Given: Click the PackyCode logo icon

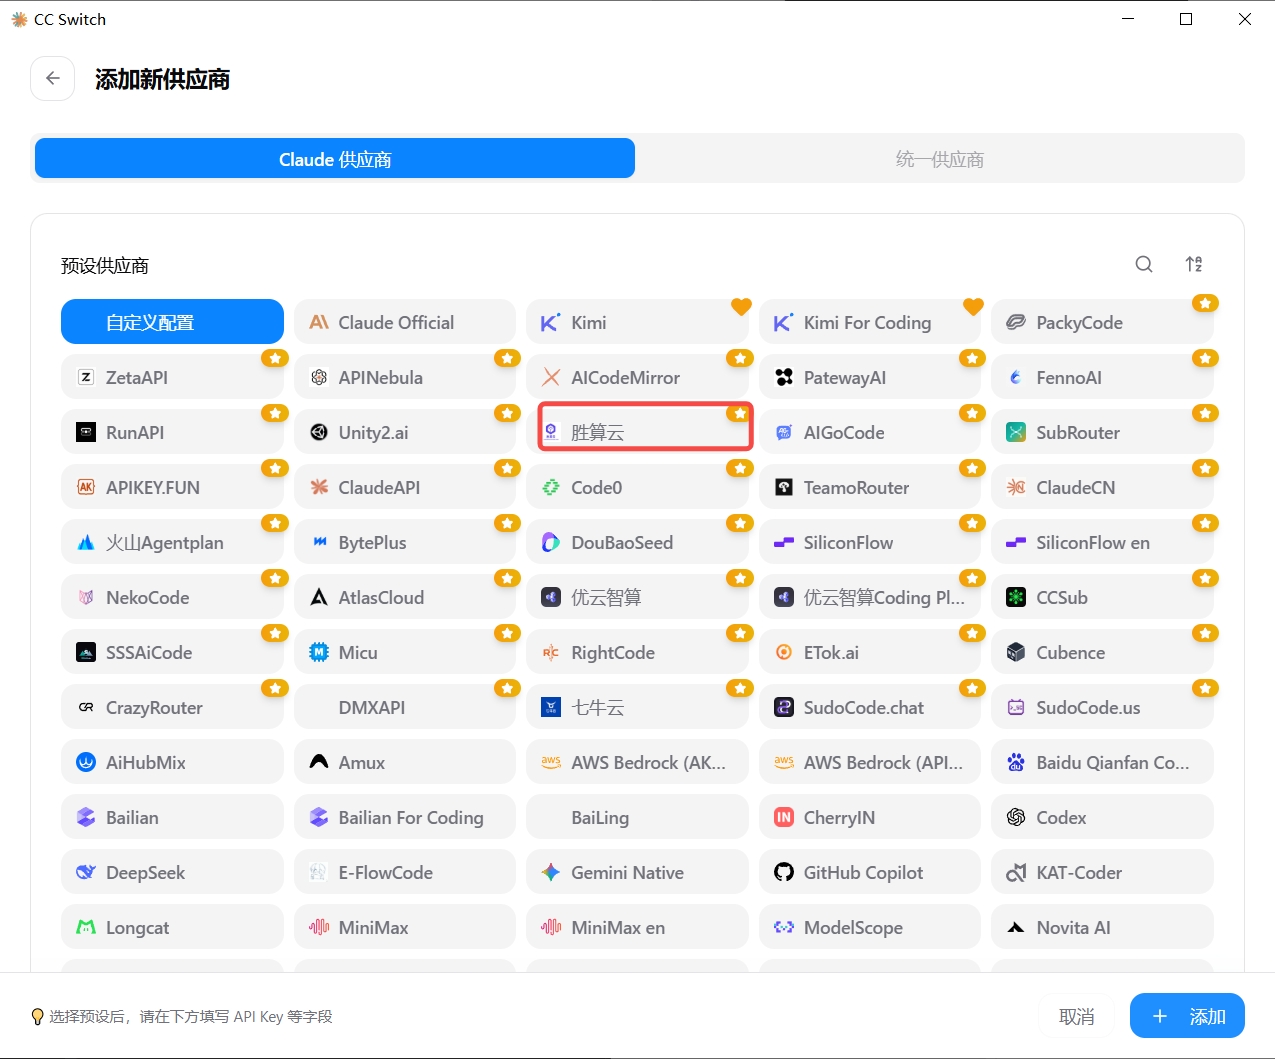Looking at the screenshot, I should (x=1016, y=322).
